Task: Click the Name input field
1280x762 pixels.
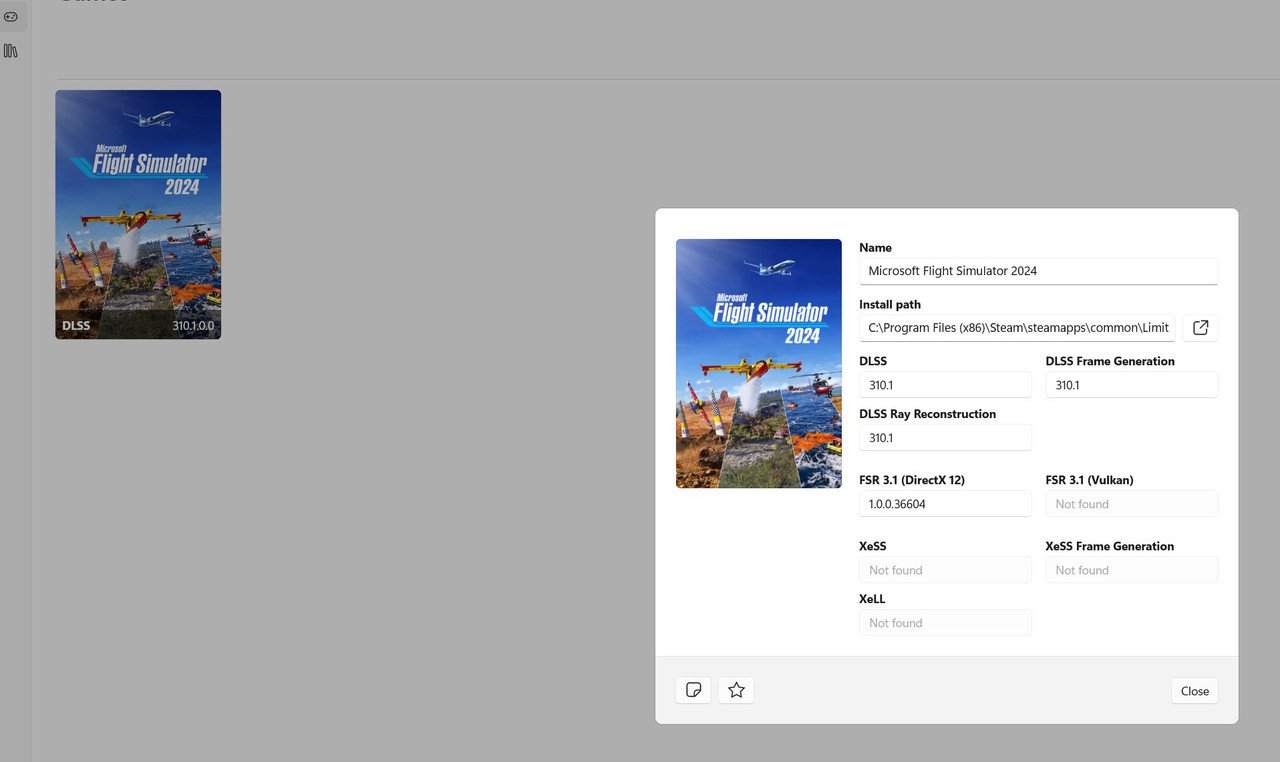Action: pyautogui.click(x=1038, y=271)
